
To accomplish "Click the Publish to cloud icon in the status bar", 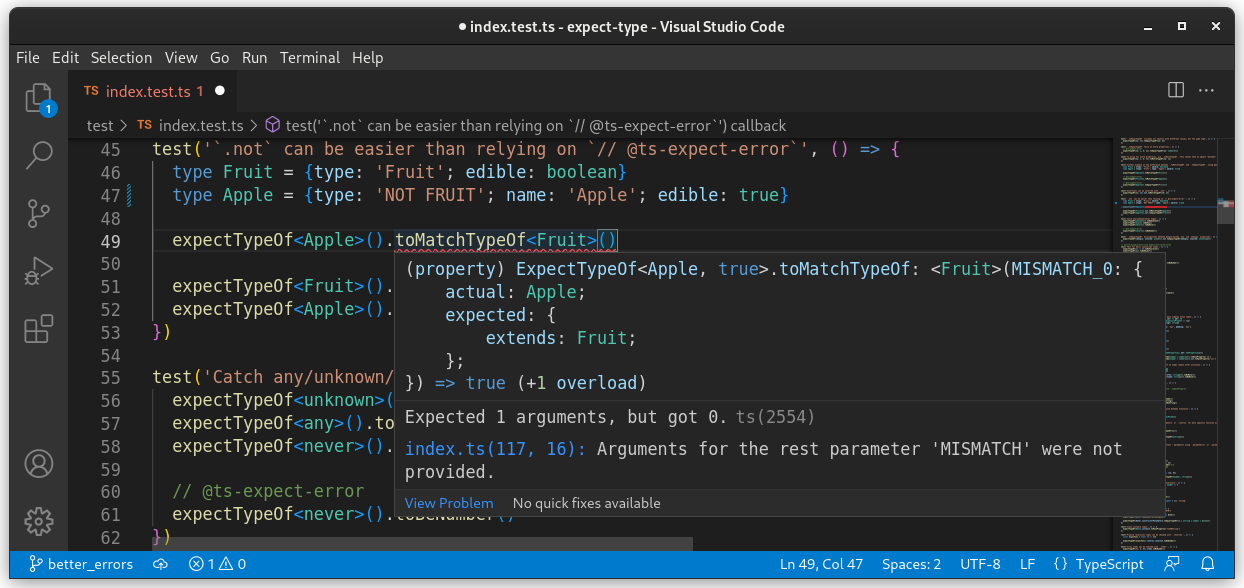I will (160, 564).
